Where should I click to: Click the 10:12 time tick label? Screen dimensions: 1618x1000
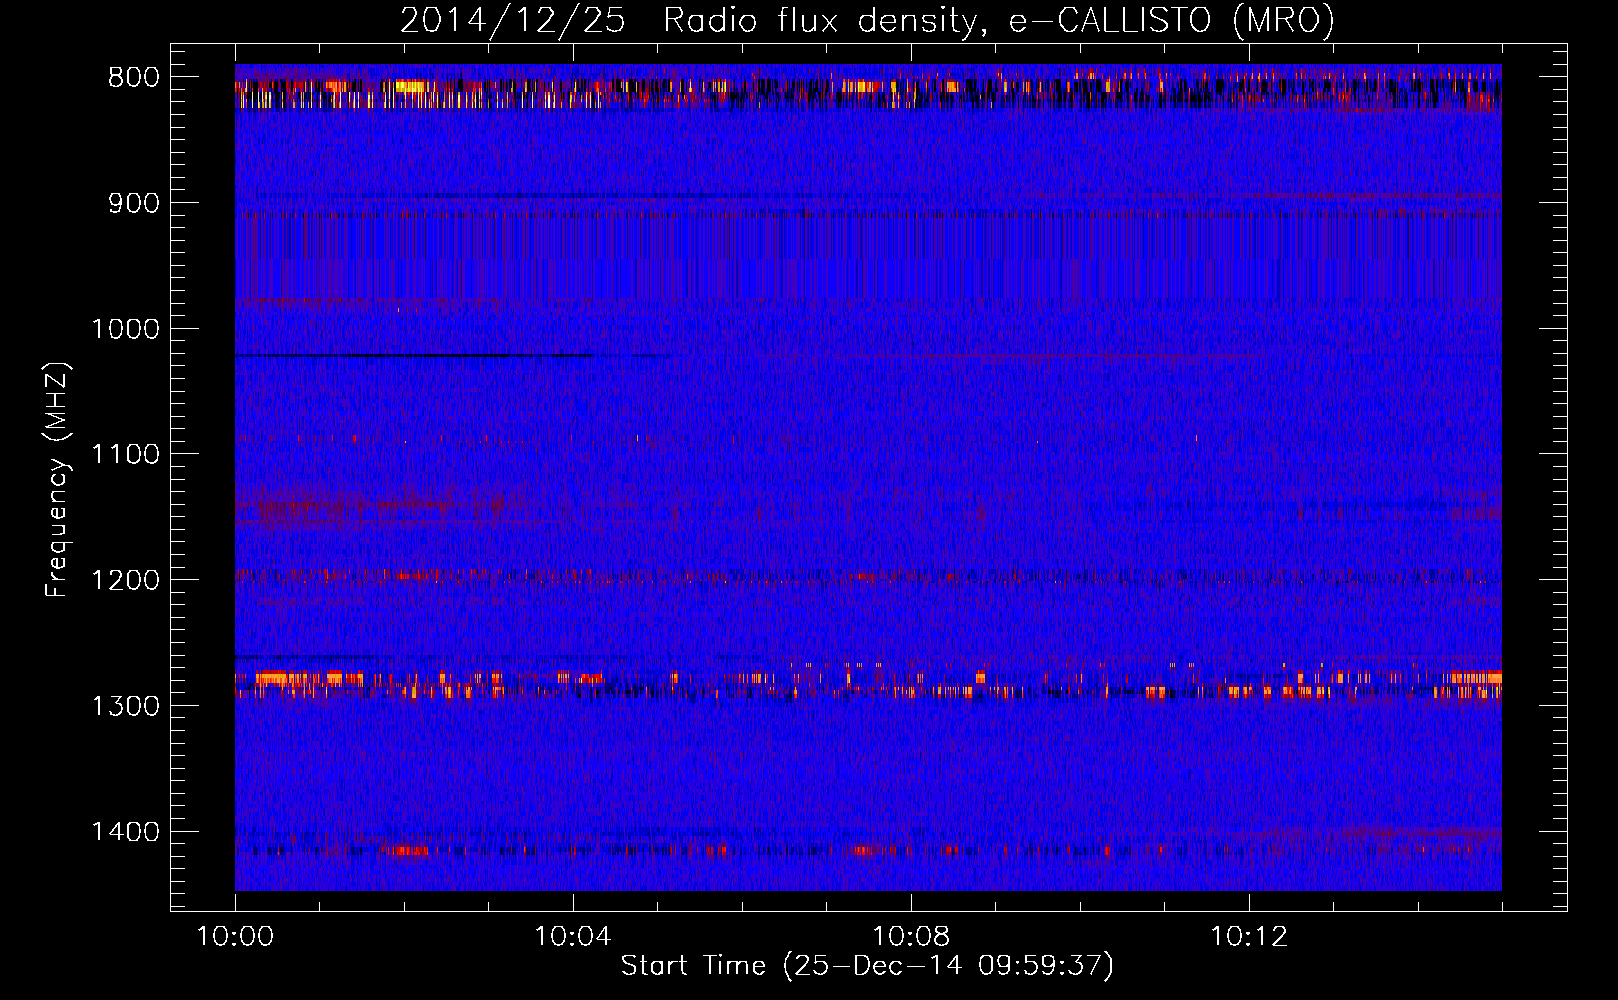pyautogui.click(x=1249, y=937)
